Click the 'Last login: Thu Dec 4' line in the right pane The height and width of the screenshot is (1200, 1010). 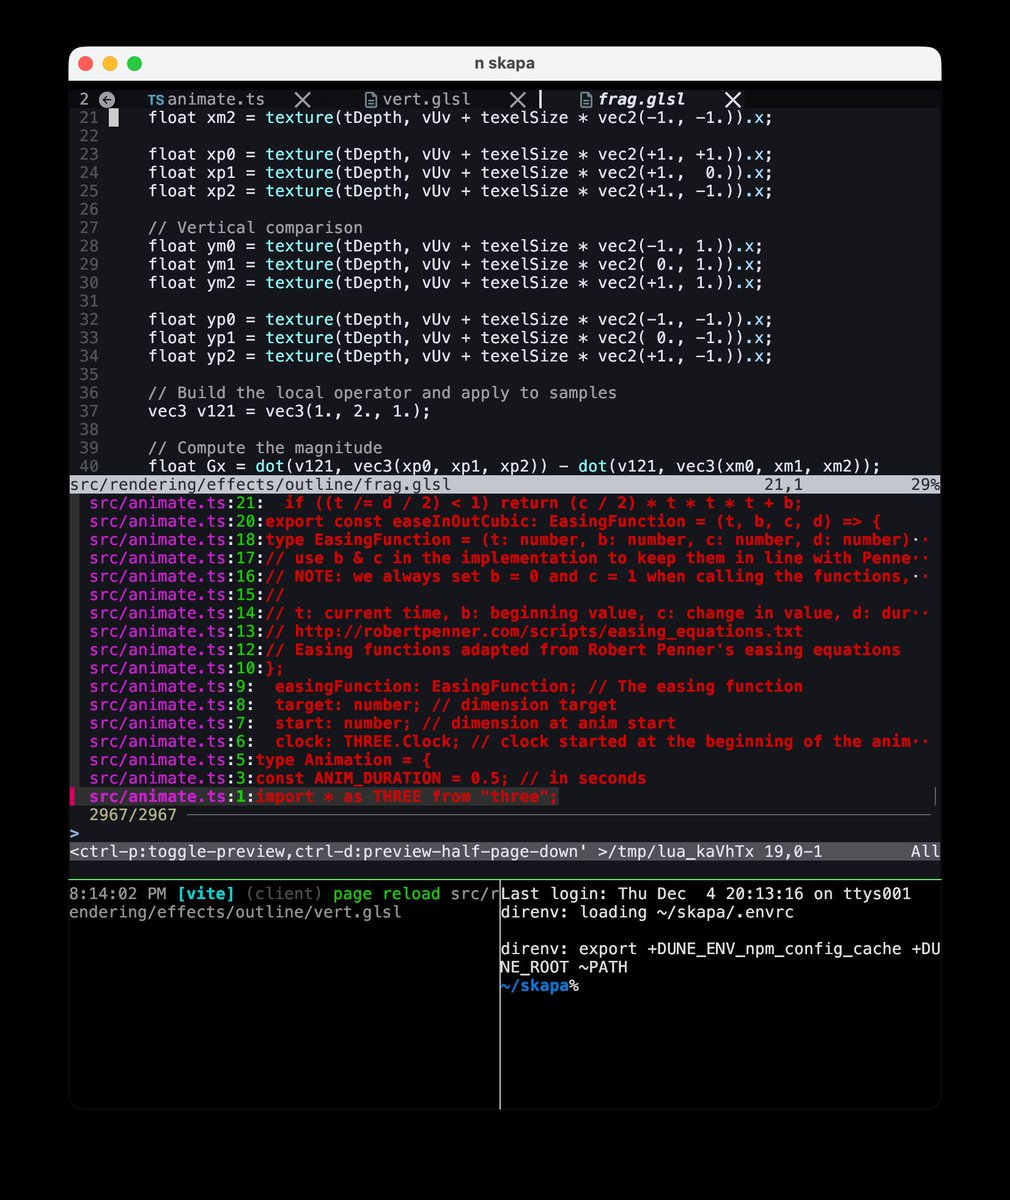coord(706,893)
